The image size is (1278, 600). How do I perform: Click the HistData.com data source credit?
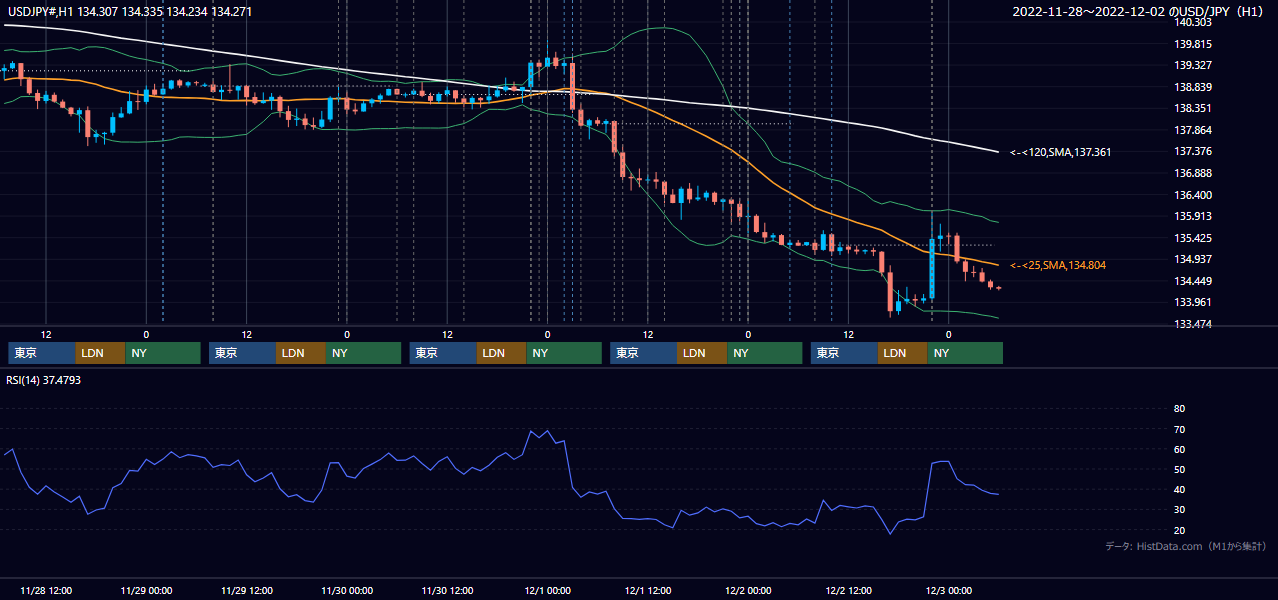[1186, 547]
